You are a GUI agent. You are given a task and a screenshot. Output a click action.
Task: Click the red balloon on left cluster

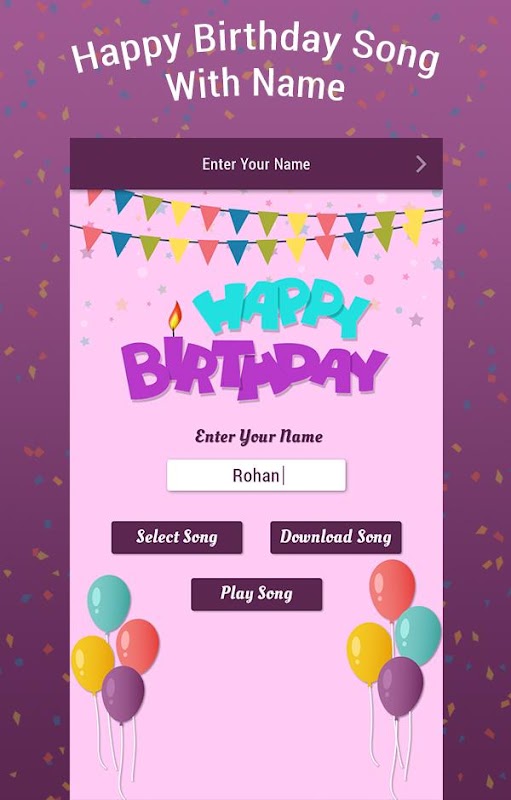pyautogui.click(x=138, y=647)
